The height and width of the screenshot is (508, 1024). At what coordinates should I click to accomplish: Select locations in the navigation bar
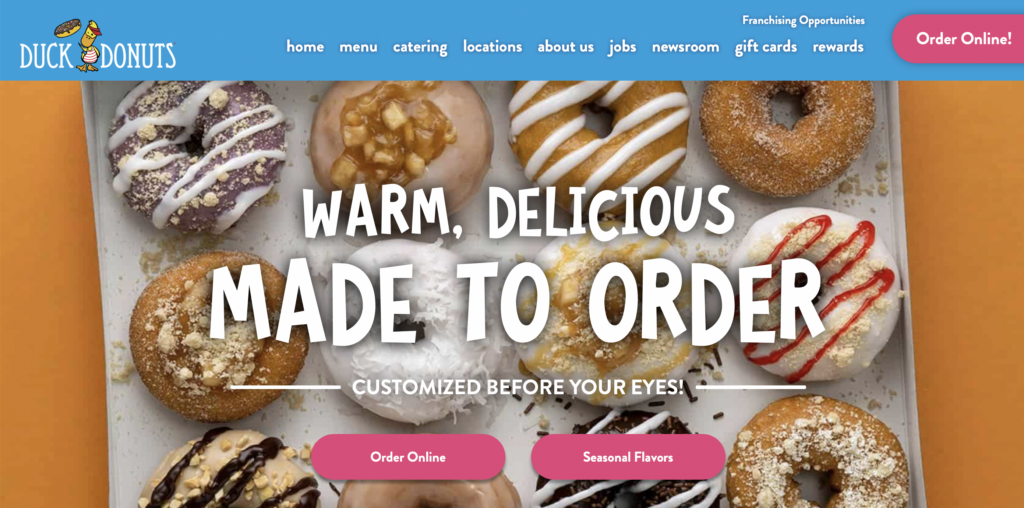tap(492, 46)
